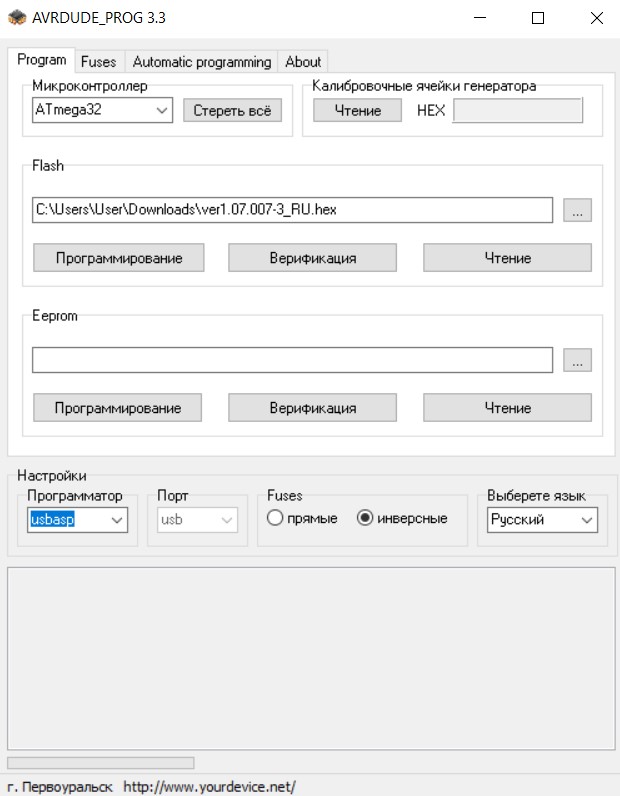Click the progress bar above status line
The width and height of the screenshot is (620, 796).
(100, 764)
